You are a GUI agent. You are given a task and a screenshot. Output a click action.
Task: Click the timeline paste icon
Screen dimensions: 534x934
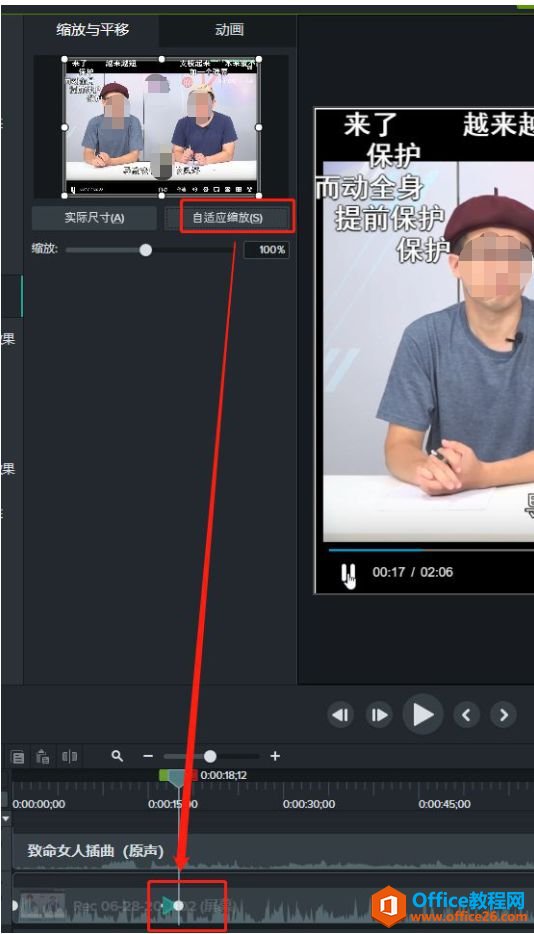(x=43, y=757)
